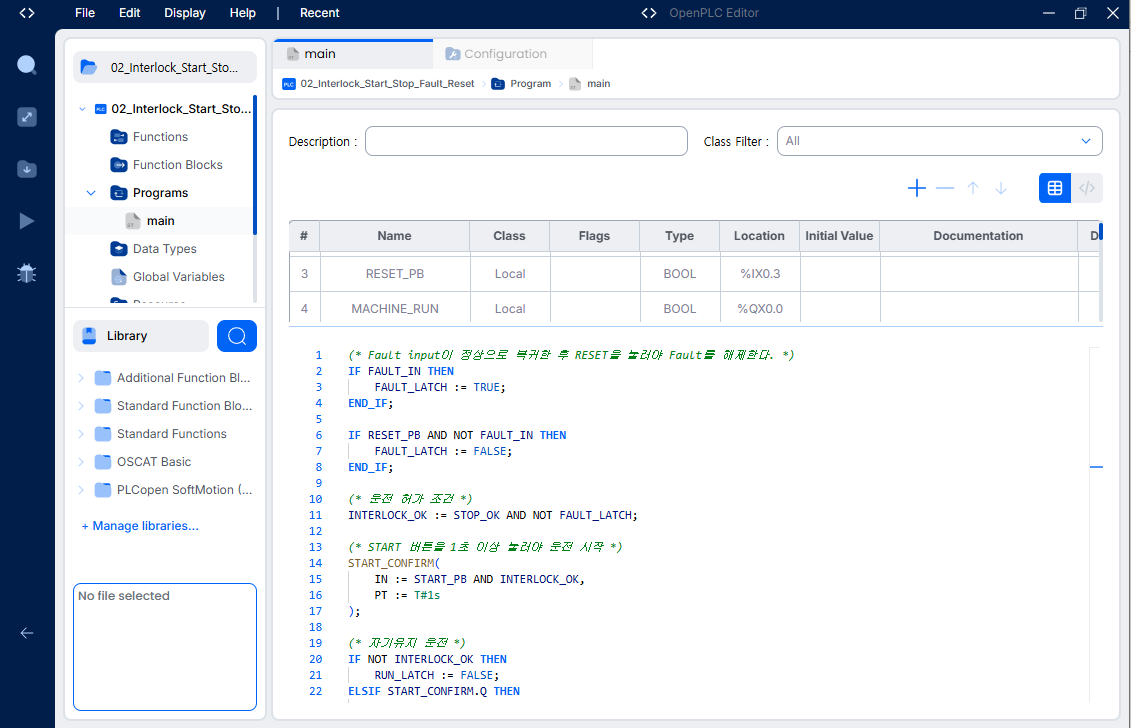Click the Manage libraries link

(140, 526)
